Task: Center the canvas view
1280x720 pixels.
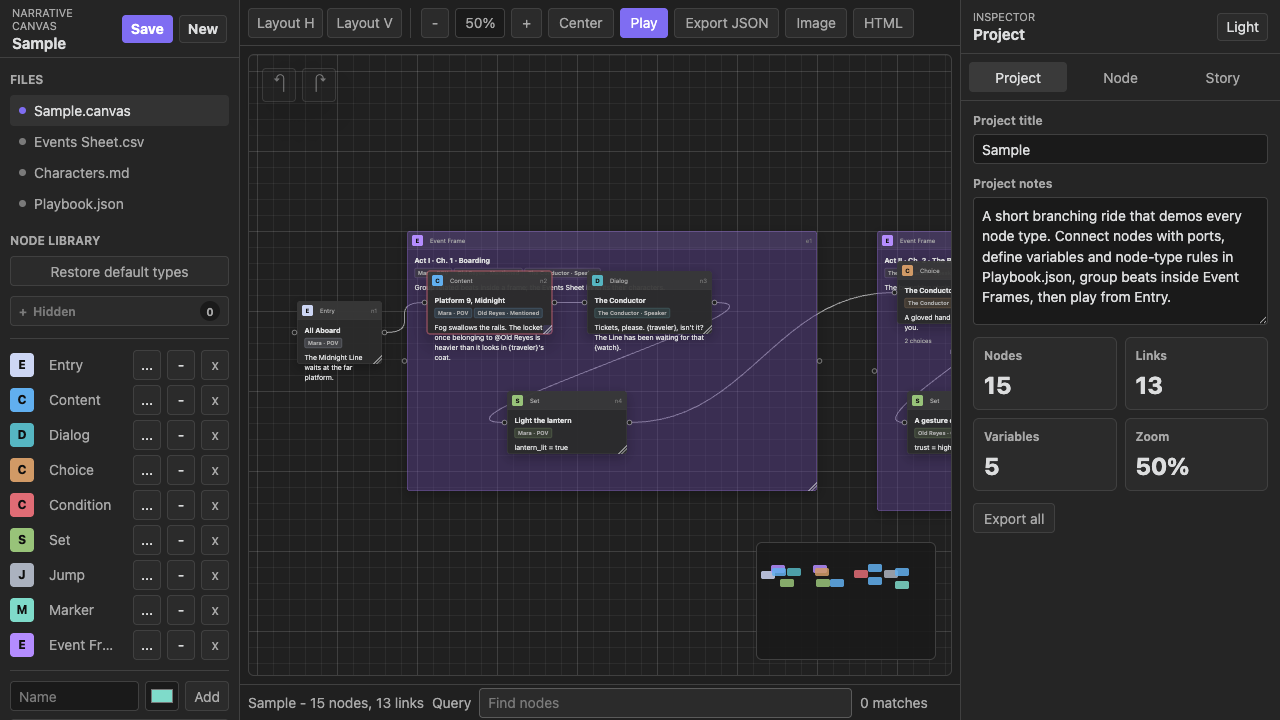Action: pyautogui.click(x=581, y=23)
